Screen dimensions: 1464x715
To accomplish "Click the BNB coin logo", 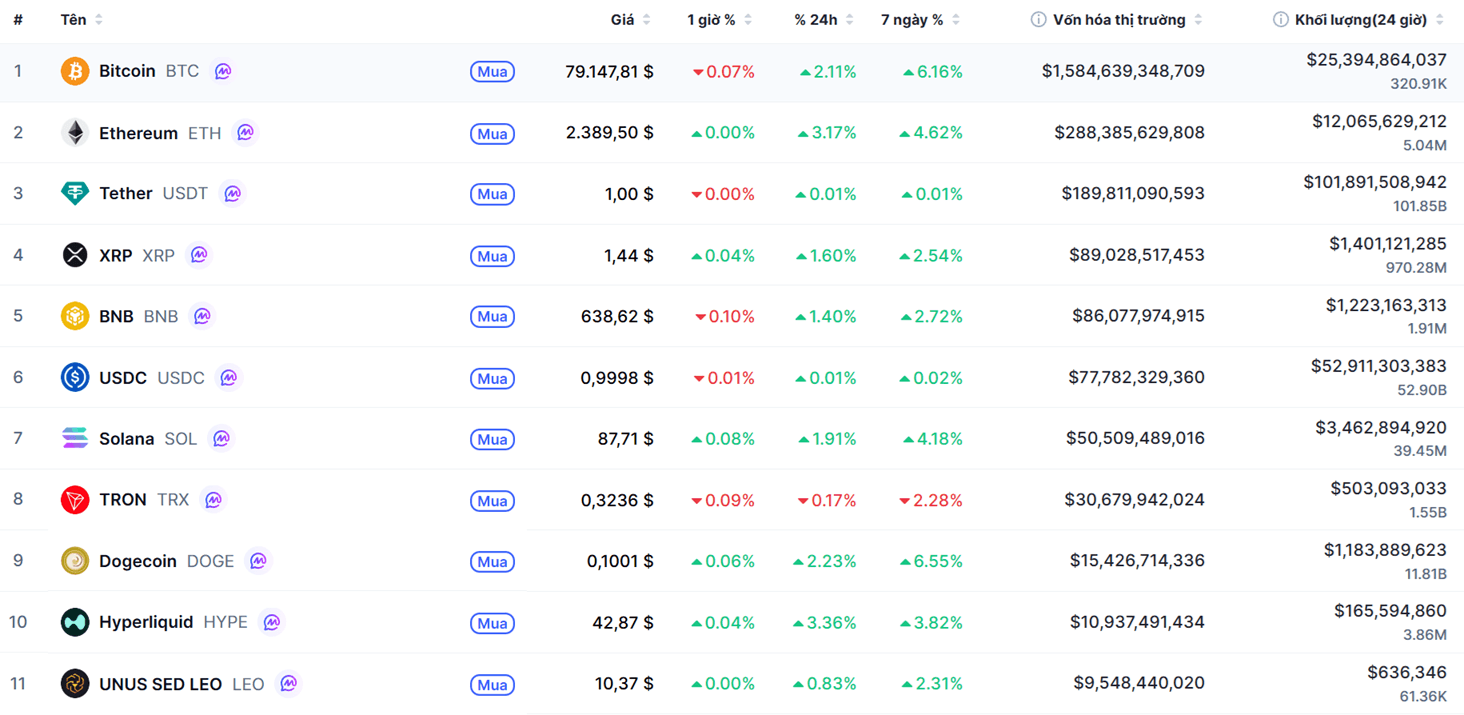I will click(75, 316).
